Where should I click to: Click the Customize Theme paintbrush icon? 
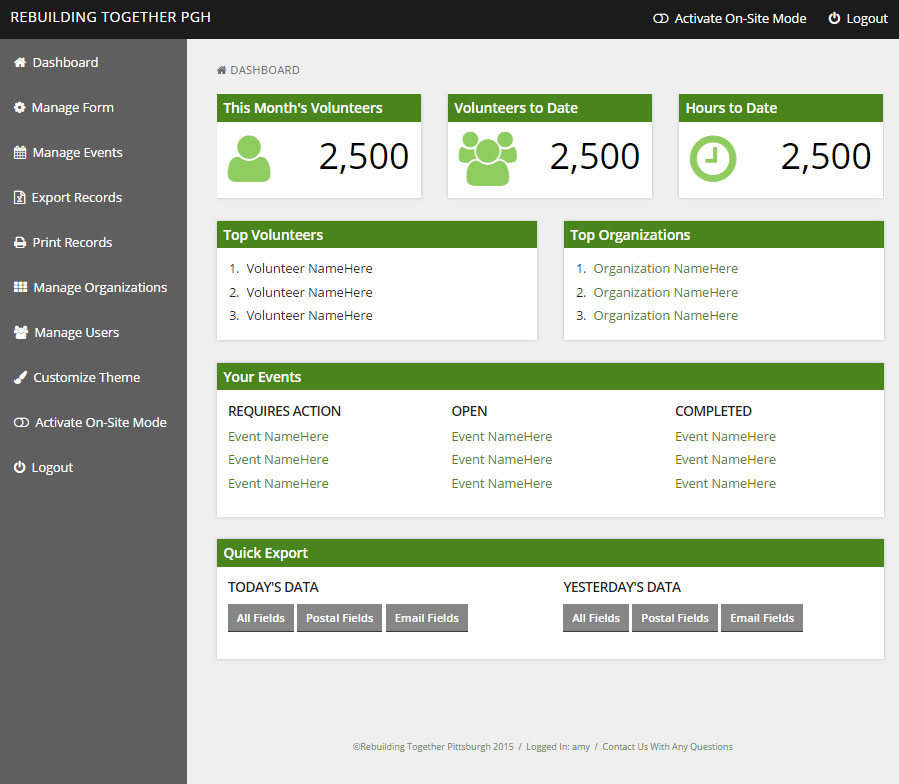(21, 377)
